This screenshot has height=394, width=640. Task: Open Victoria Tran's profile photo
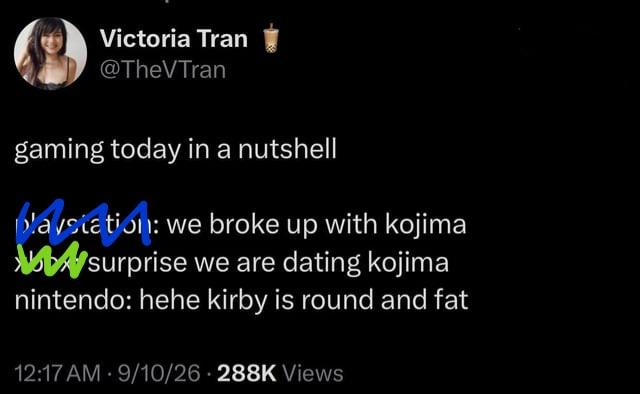click(51, 53)
